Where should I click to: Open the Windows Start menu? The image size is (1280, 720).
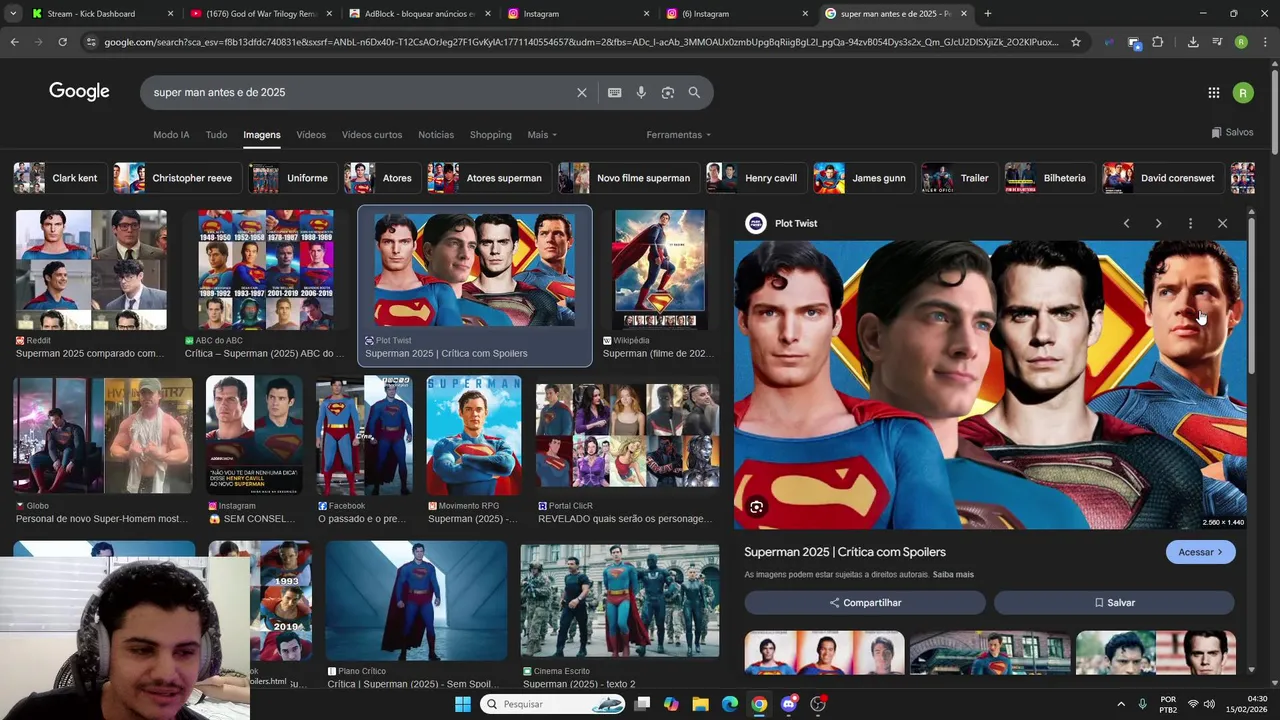click(462, 704)
